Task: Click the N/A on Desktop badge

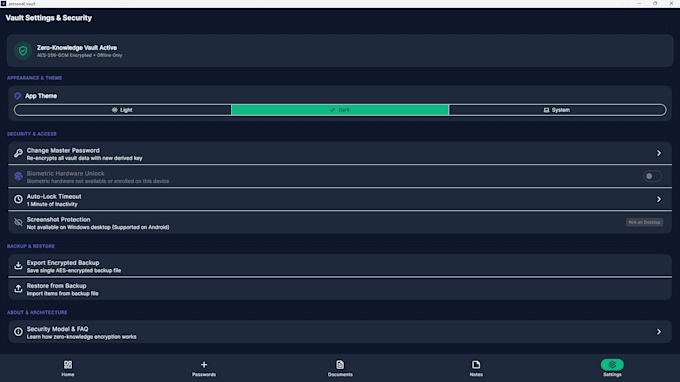Action: tap(644, 222)
